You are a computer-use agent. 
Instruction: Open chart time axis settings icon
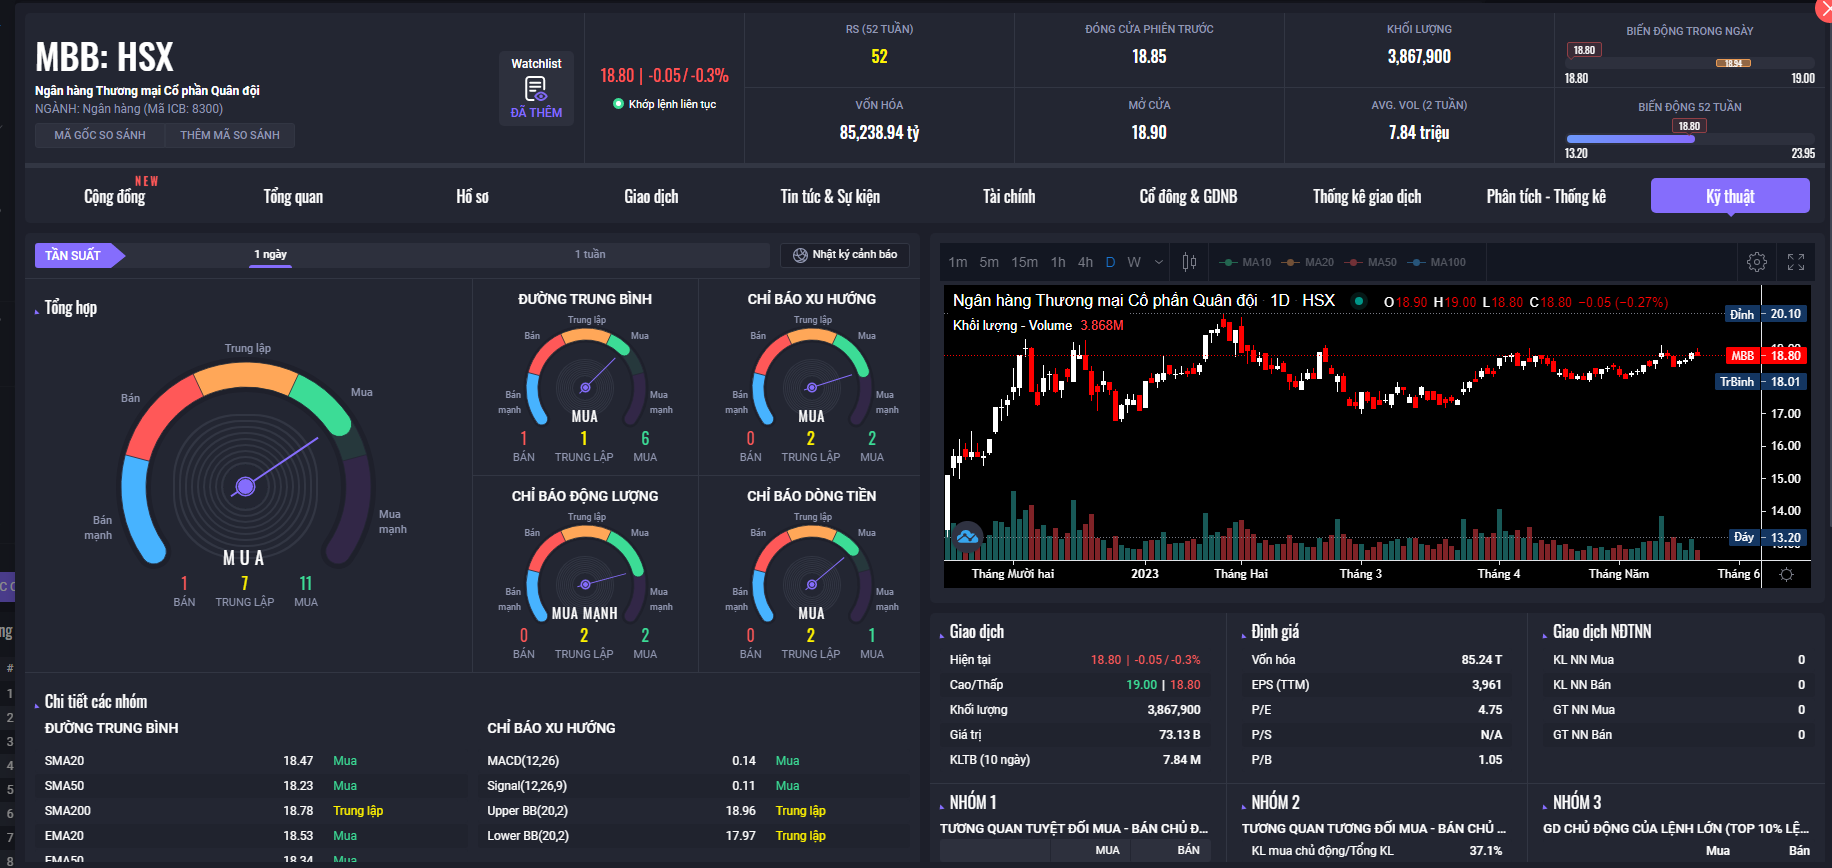1786,574
